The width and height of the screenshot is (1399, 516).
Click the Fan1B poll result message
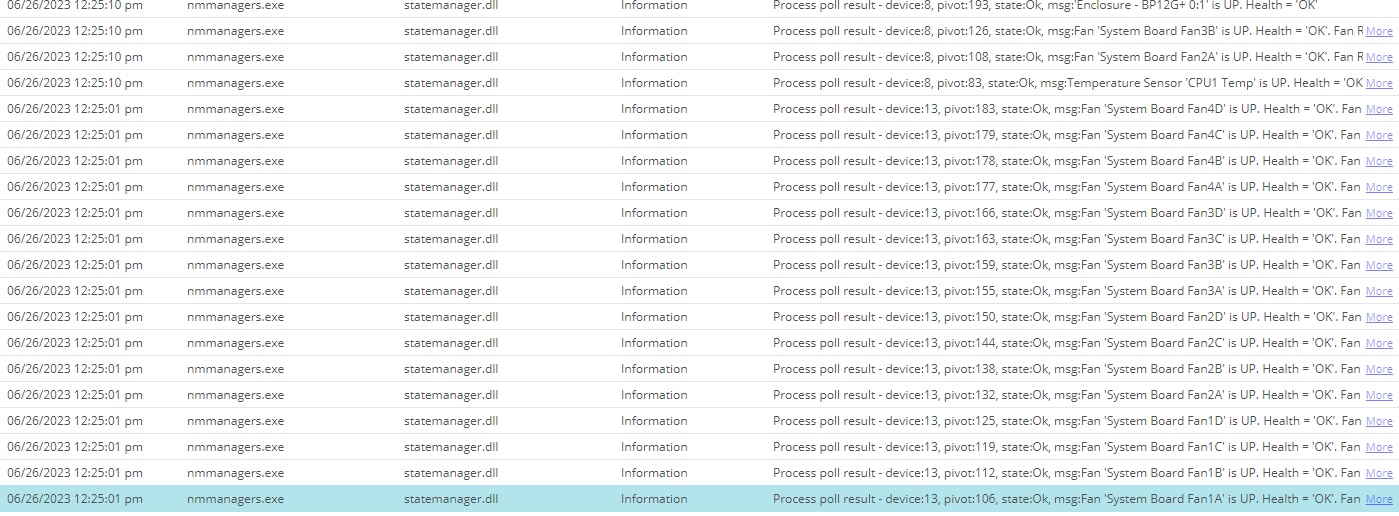(x=1068, y=473)
